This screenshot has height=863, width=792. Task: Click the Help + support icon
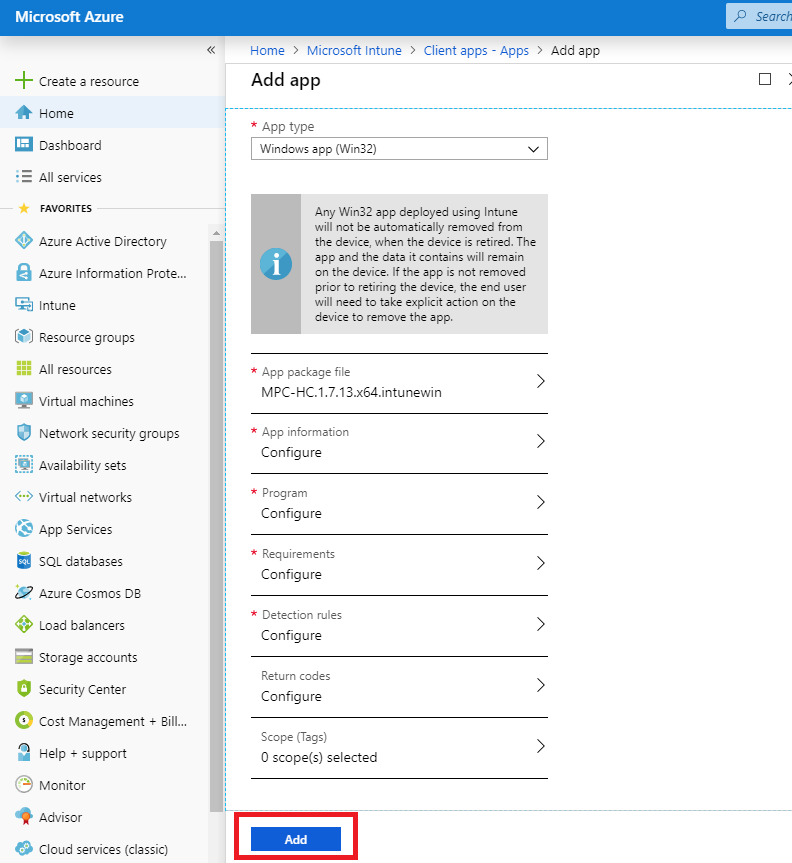pos(24,752)
